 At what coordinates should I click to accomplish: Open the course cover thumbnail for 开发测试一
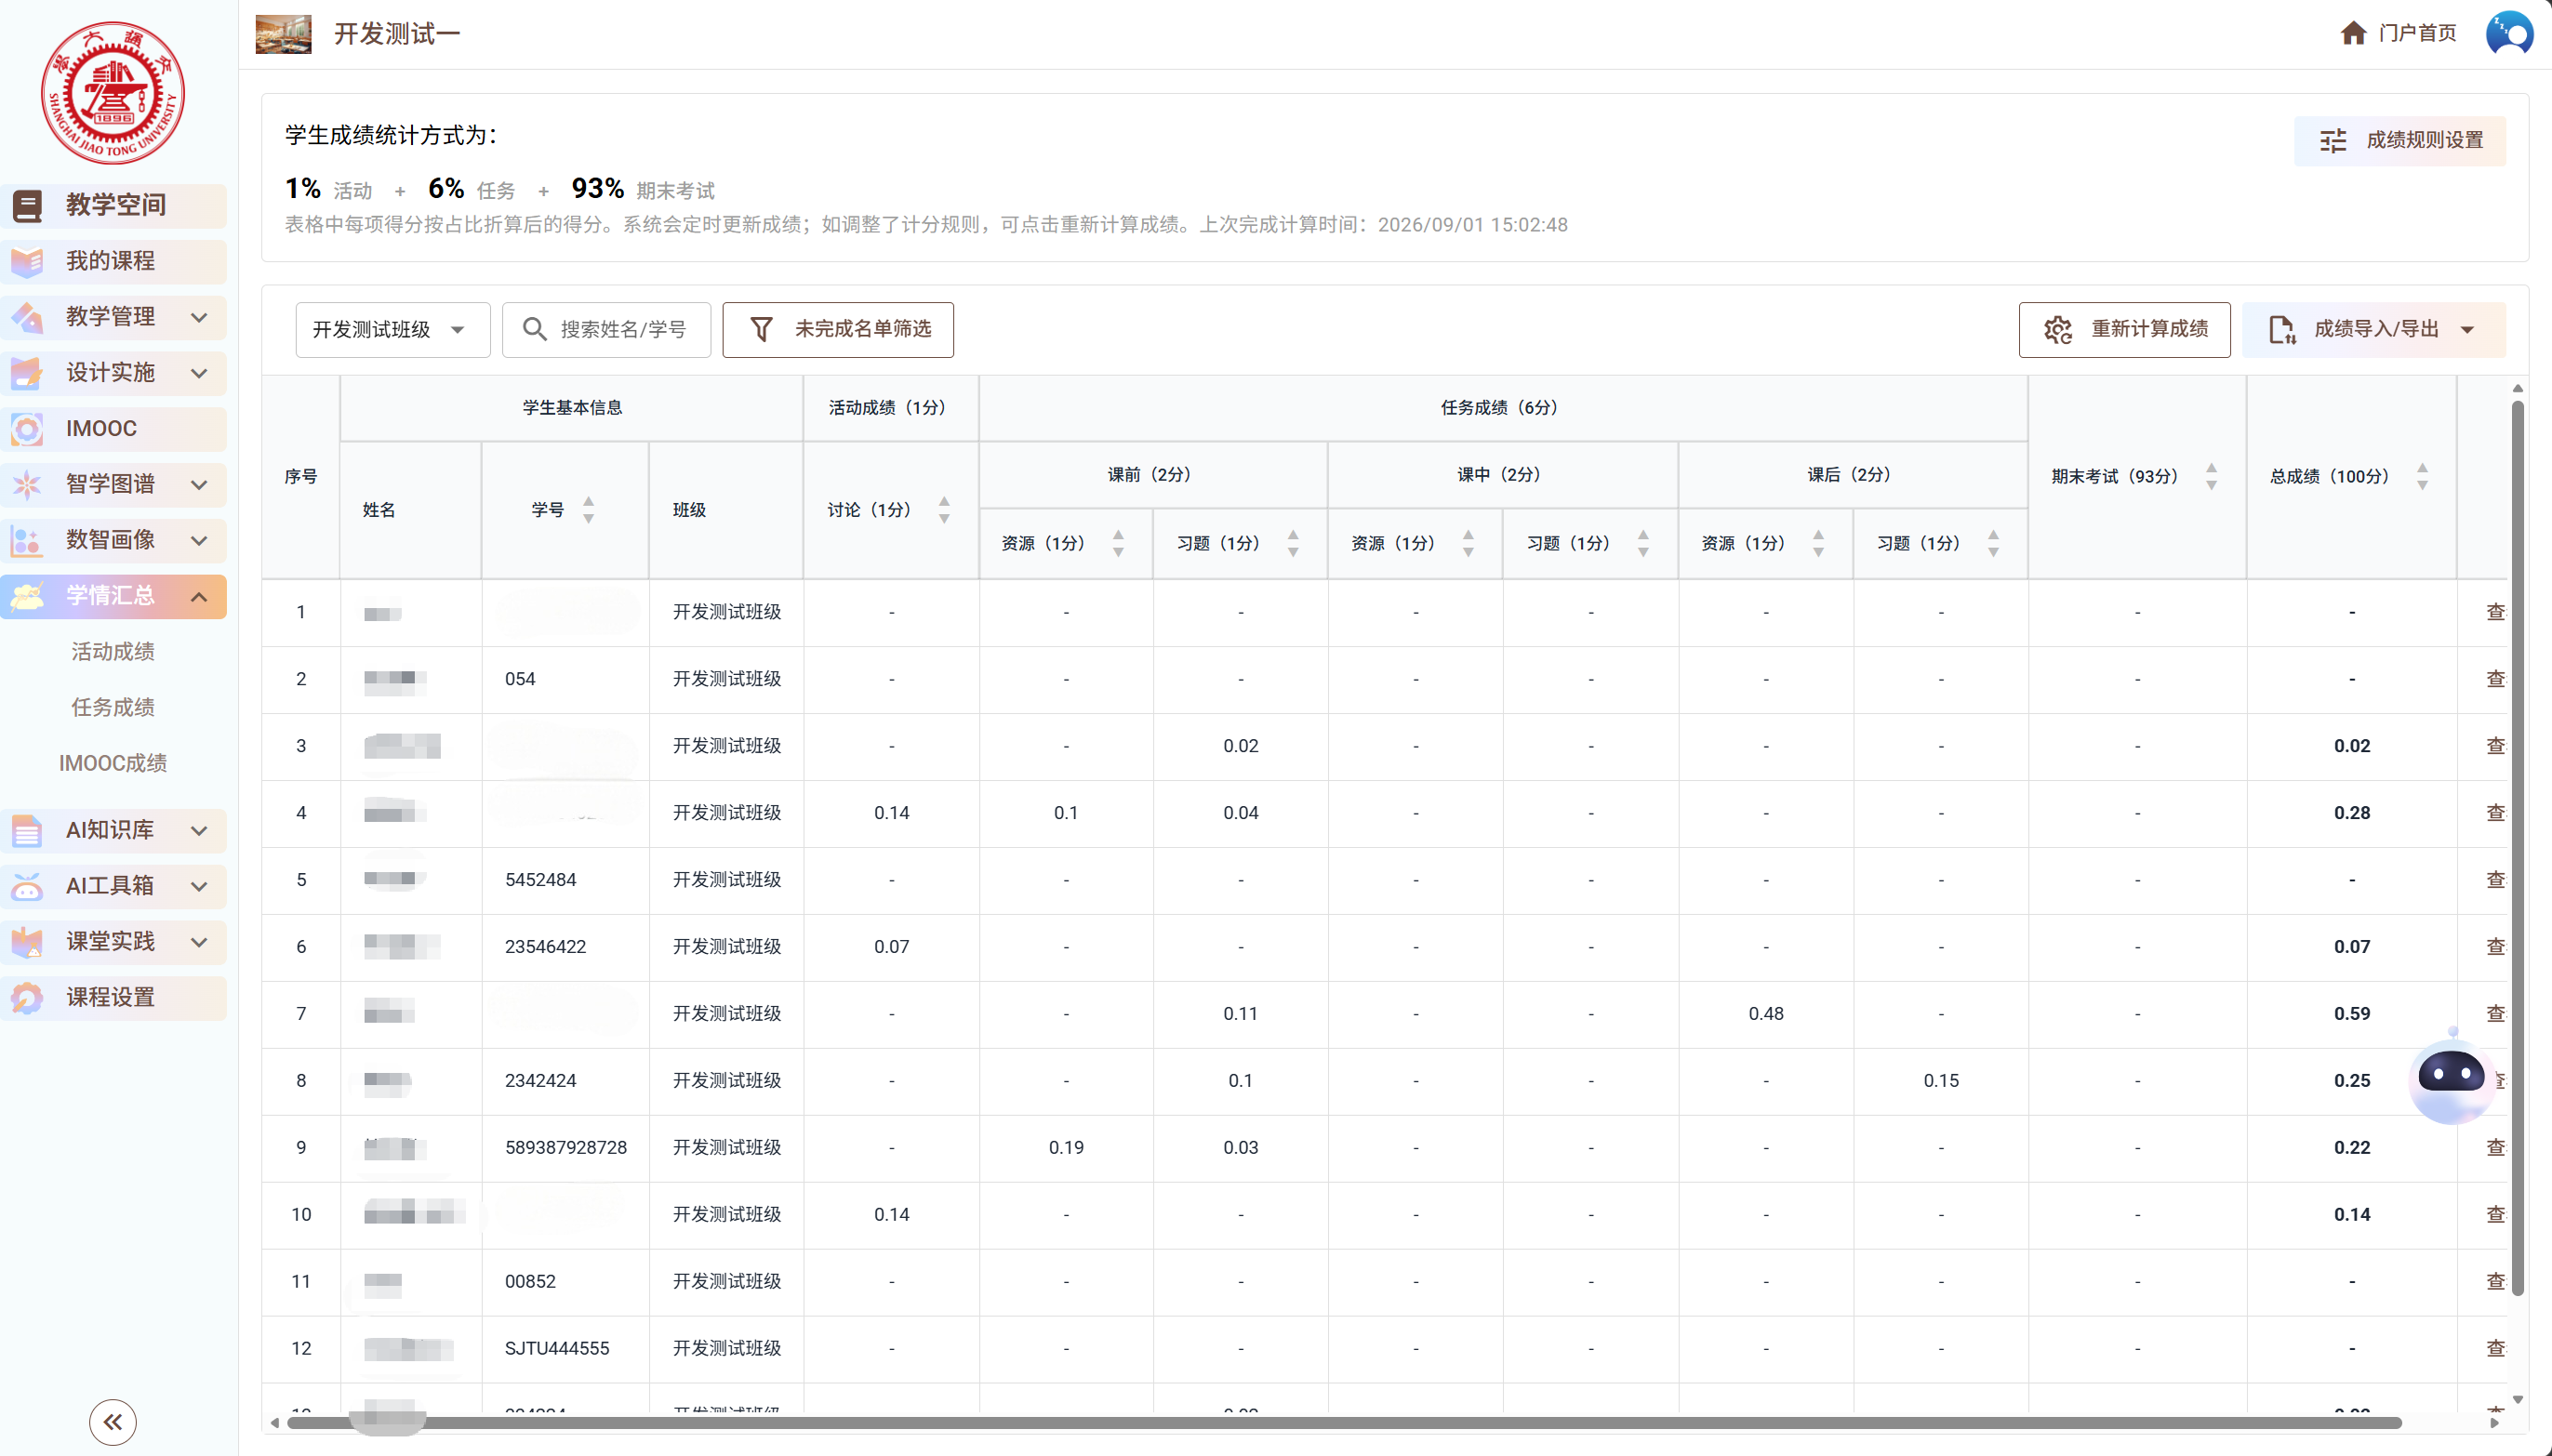[283, 34]
